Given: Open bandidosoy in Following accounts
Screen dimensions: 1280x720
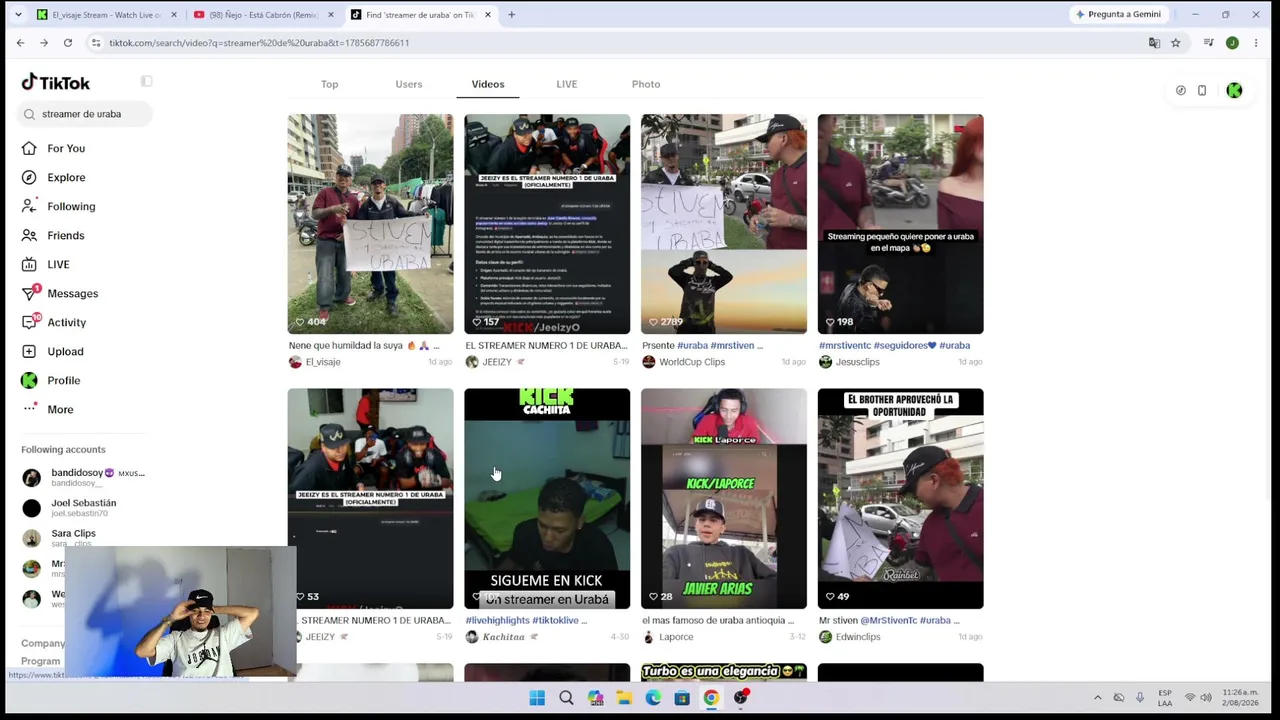Looking at the screenshot, I should (84, 477).
